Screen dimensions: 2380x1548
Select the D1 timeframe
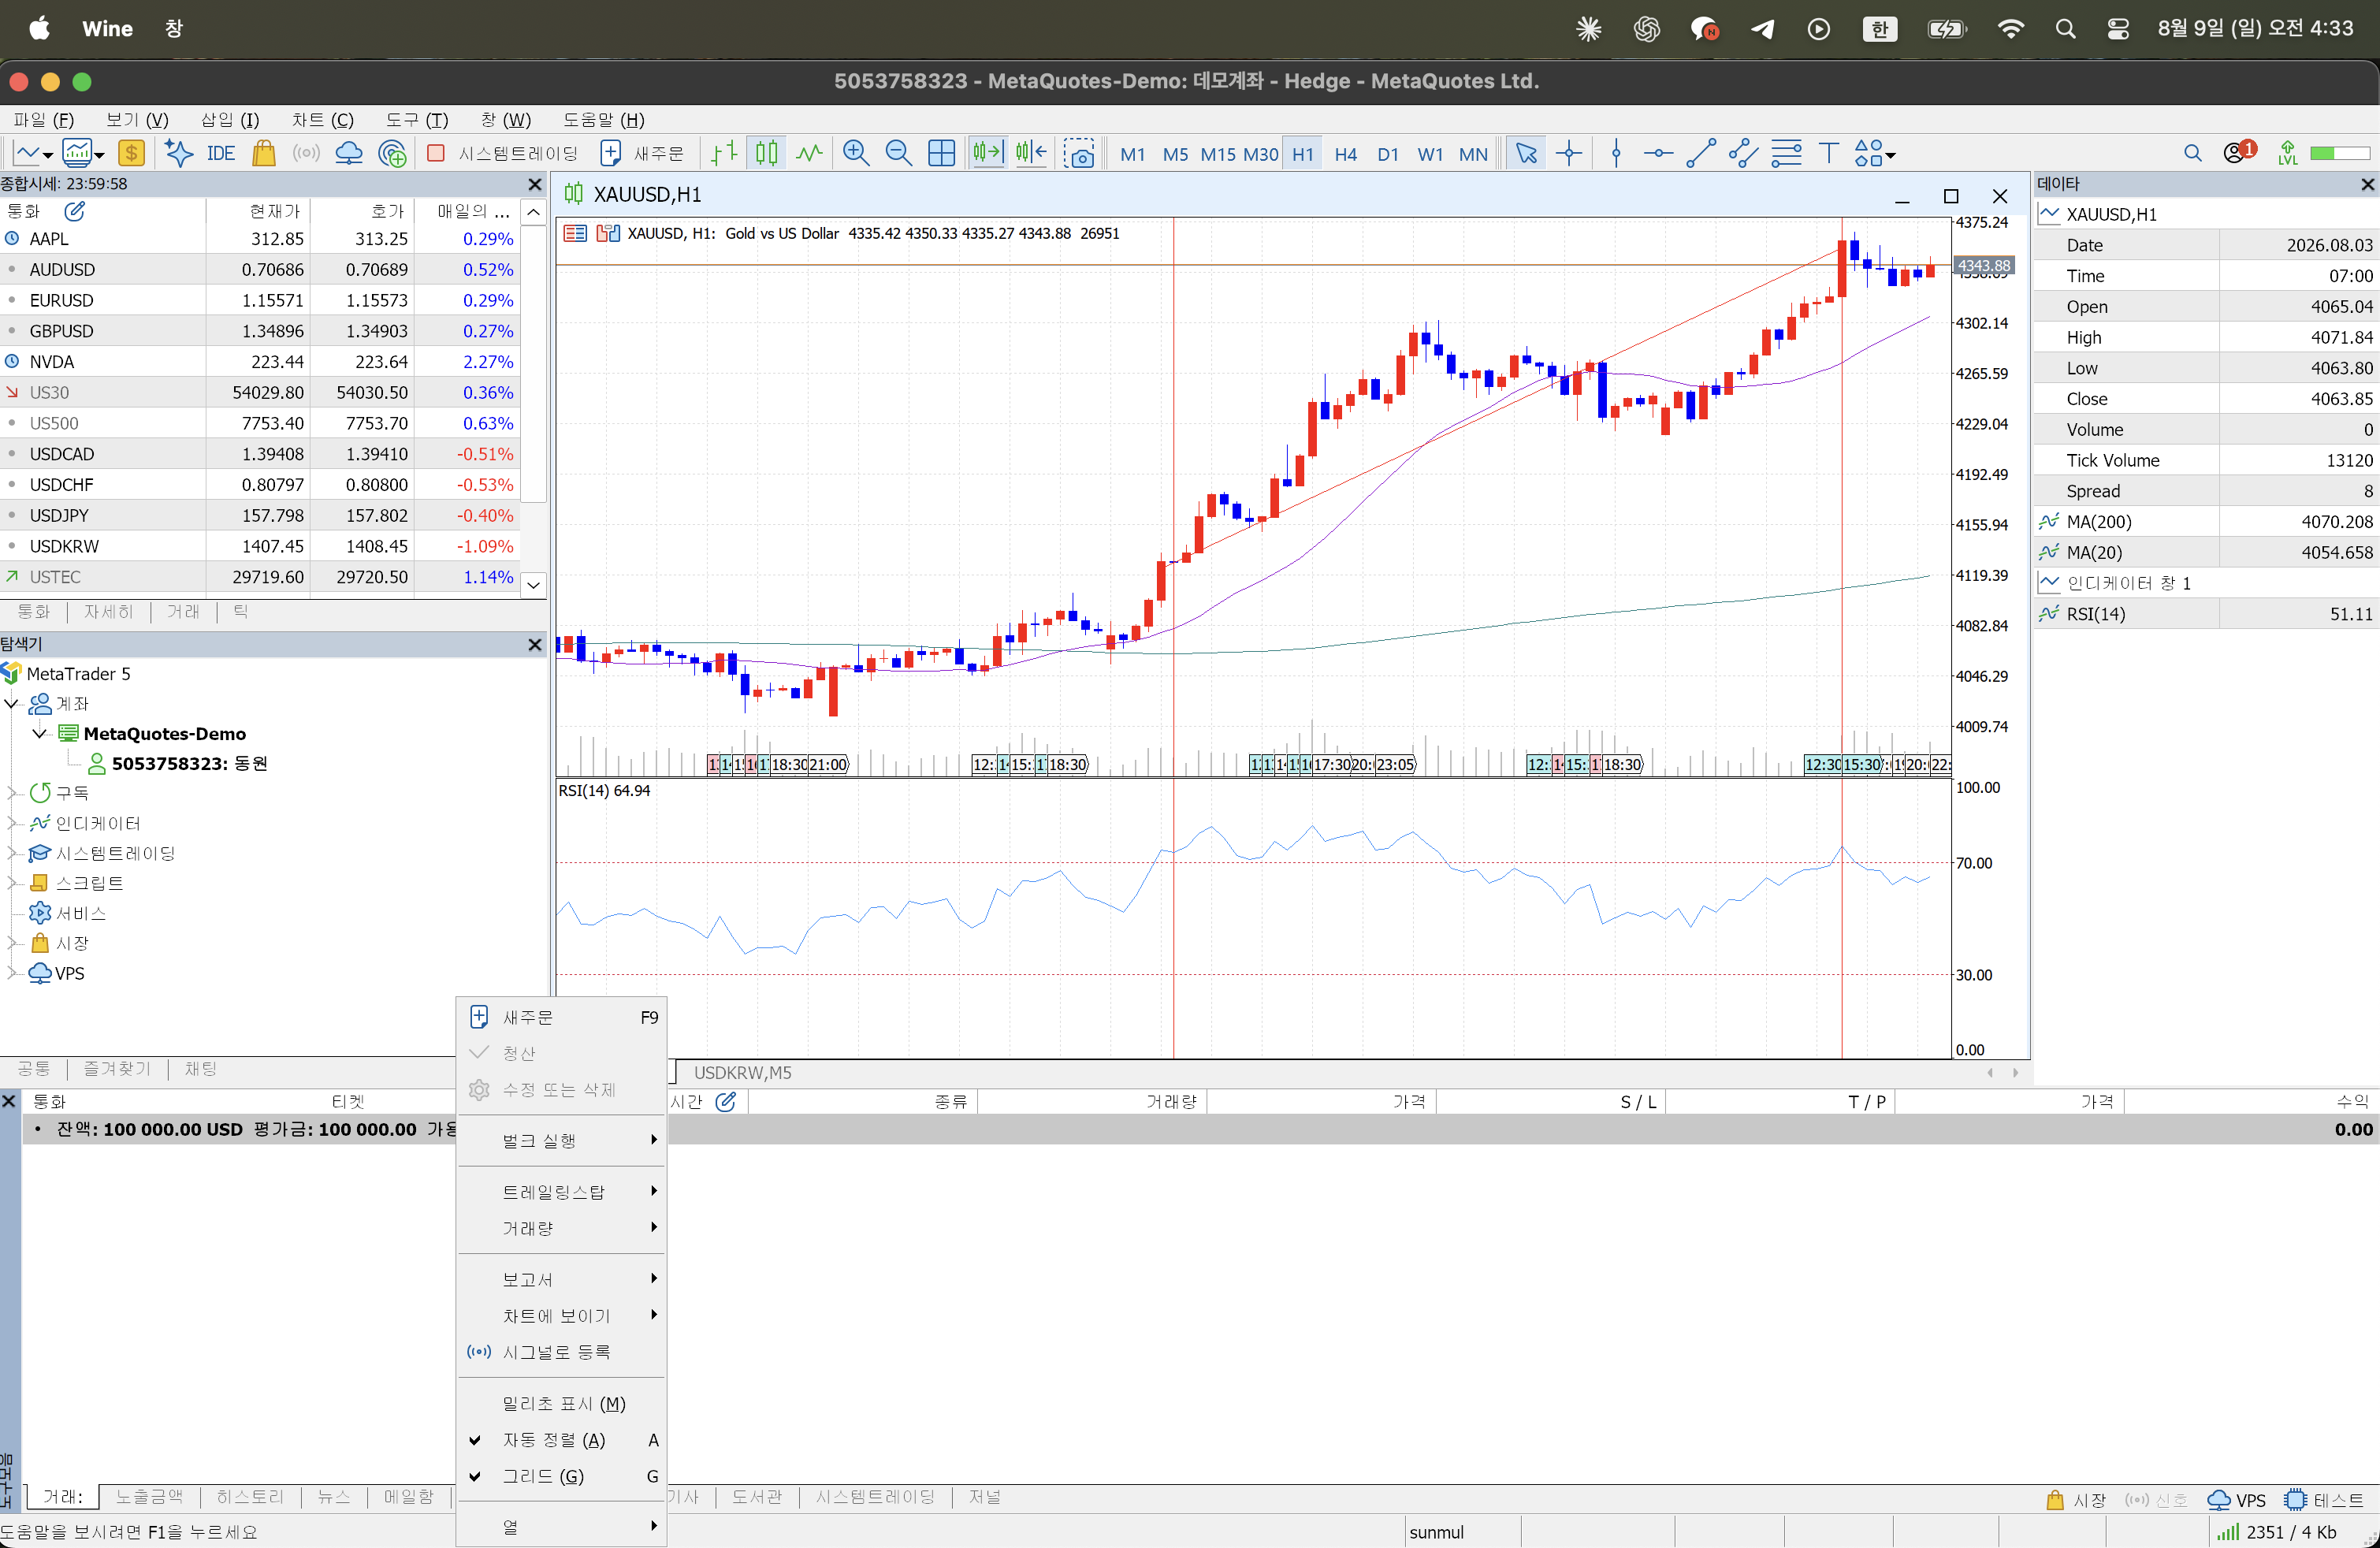[x=1388, y=154]
